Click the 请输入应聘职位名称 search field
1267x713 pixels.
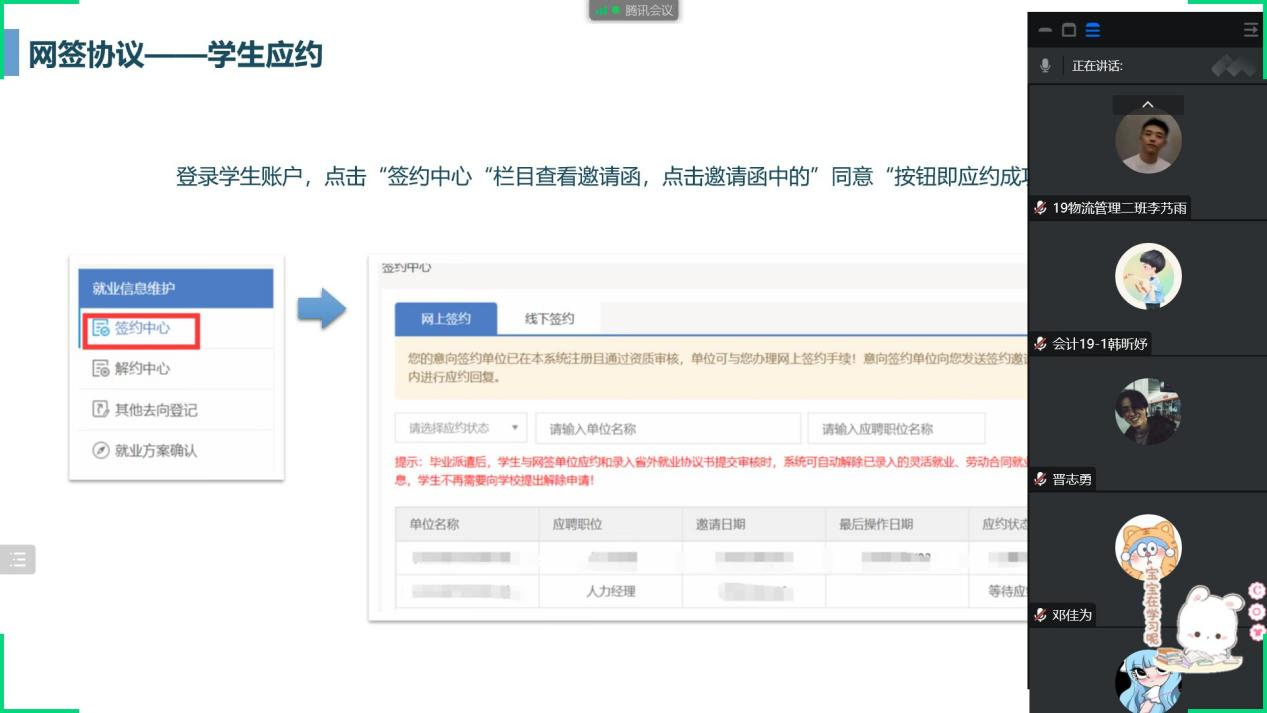pyautogui.click(x=895, y=428)
